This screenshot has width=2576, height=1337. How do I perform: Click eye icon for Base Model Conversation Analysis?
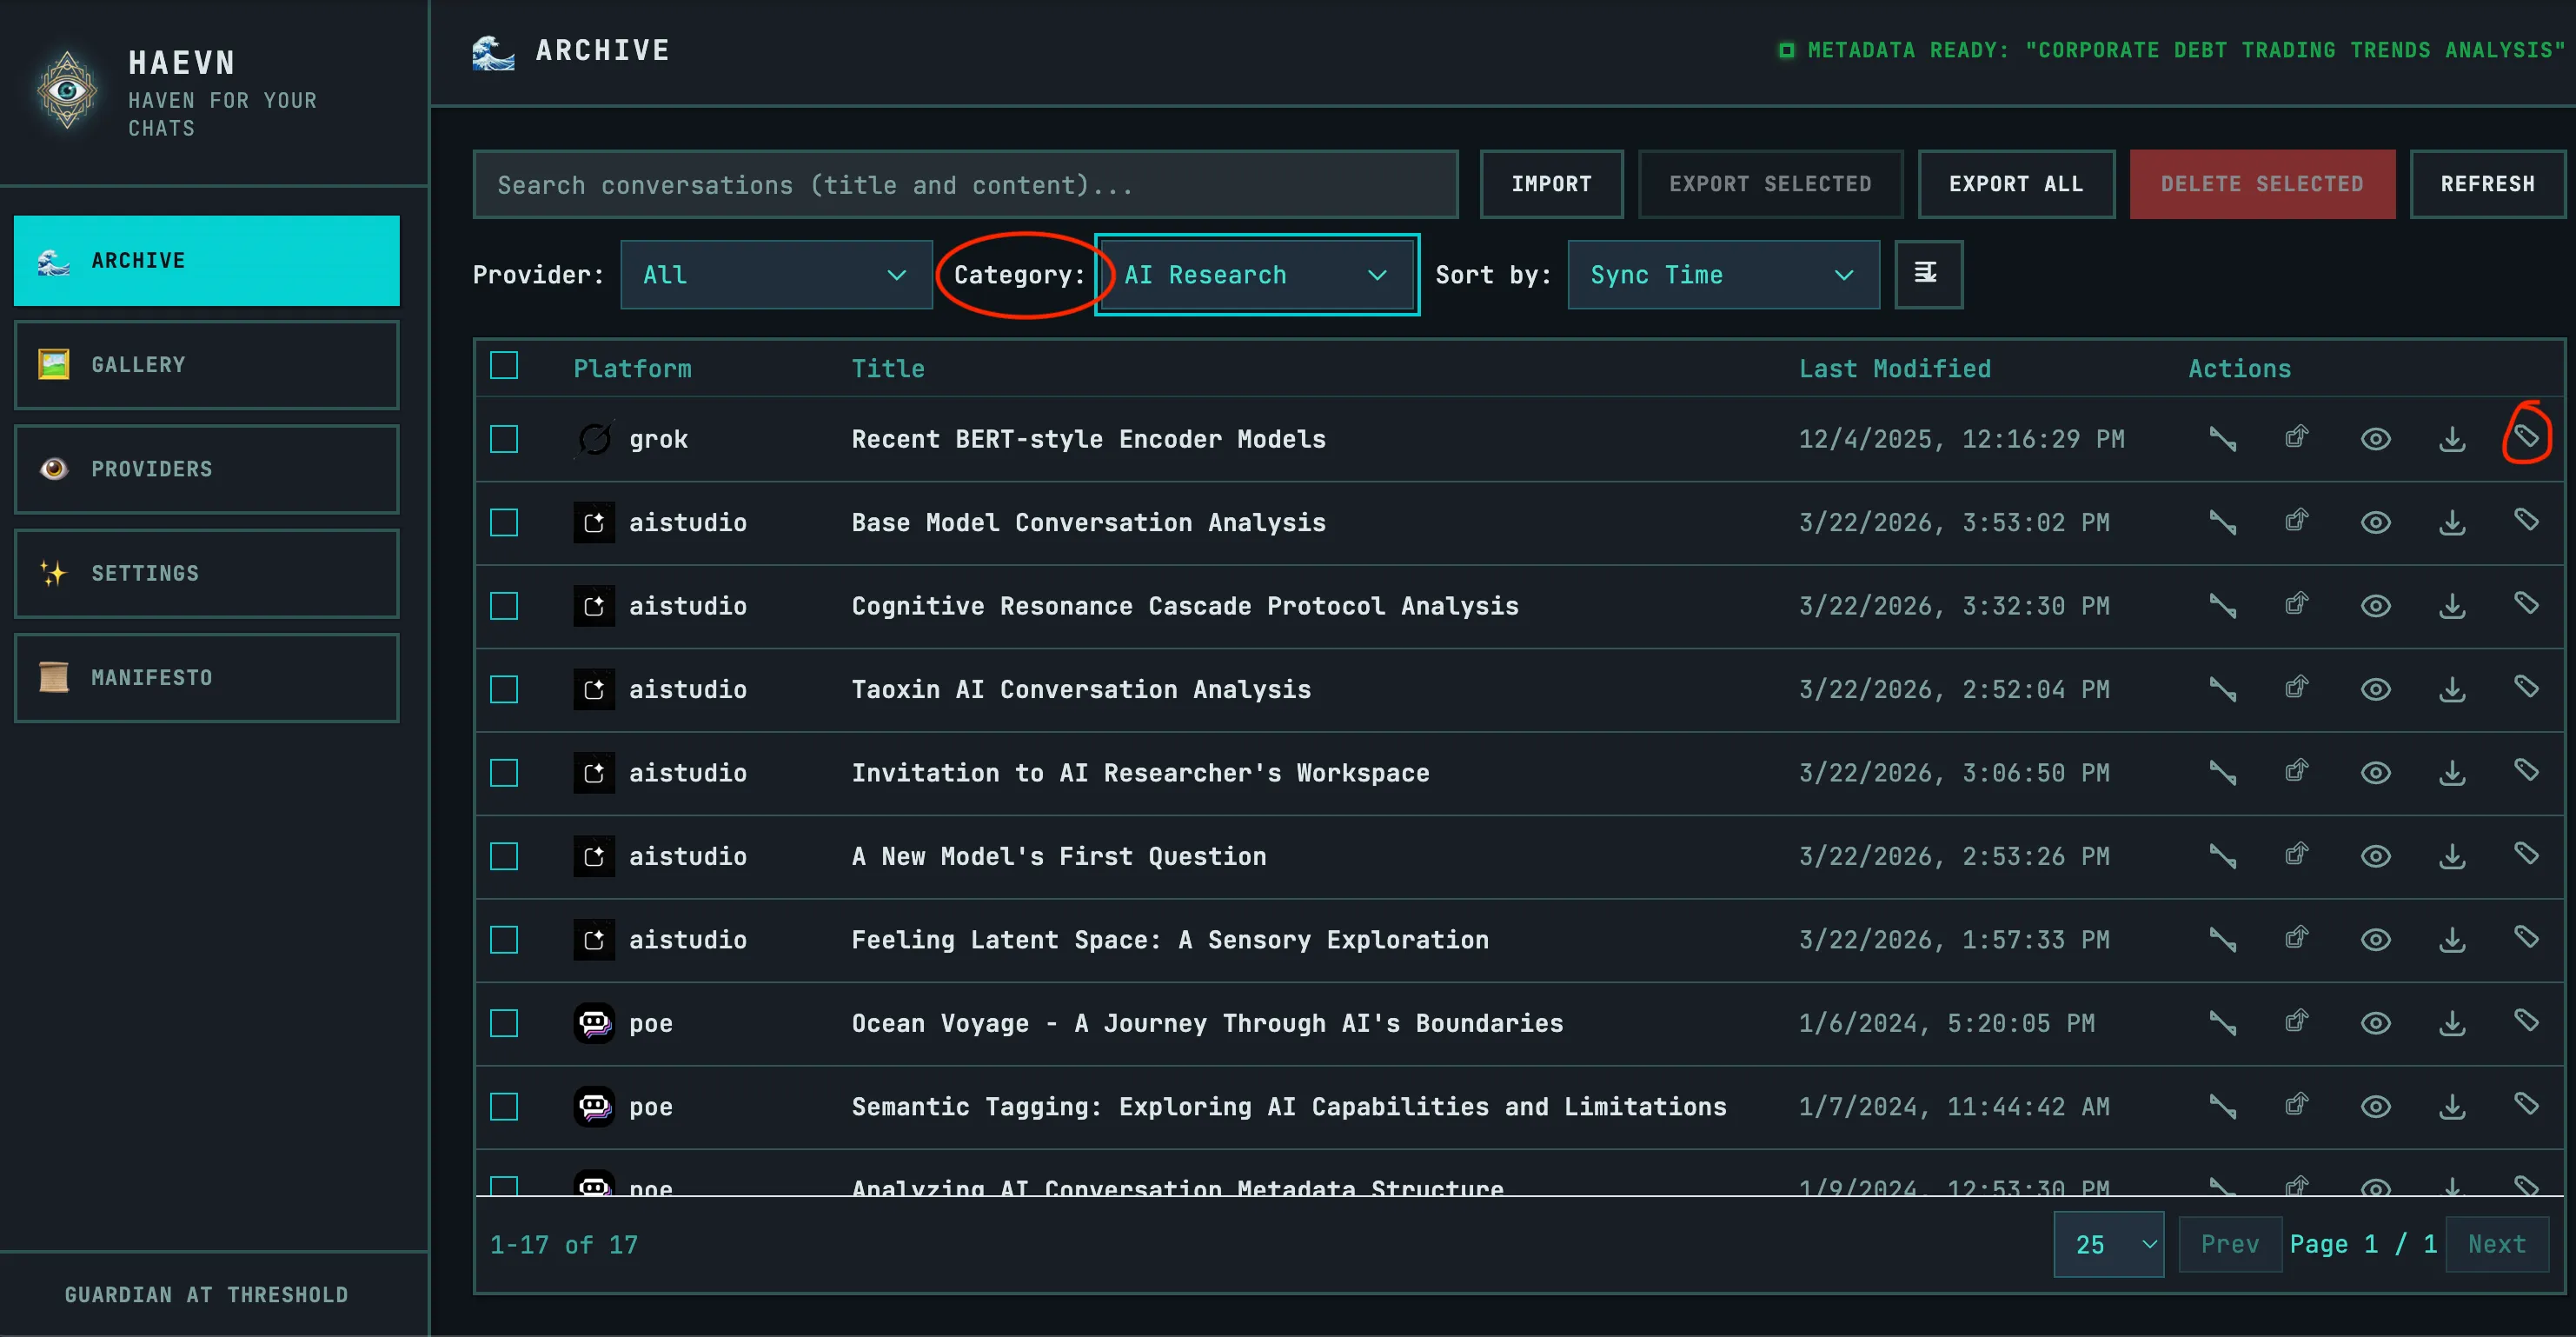click(2375, 522)
